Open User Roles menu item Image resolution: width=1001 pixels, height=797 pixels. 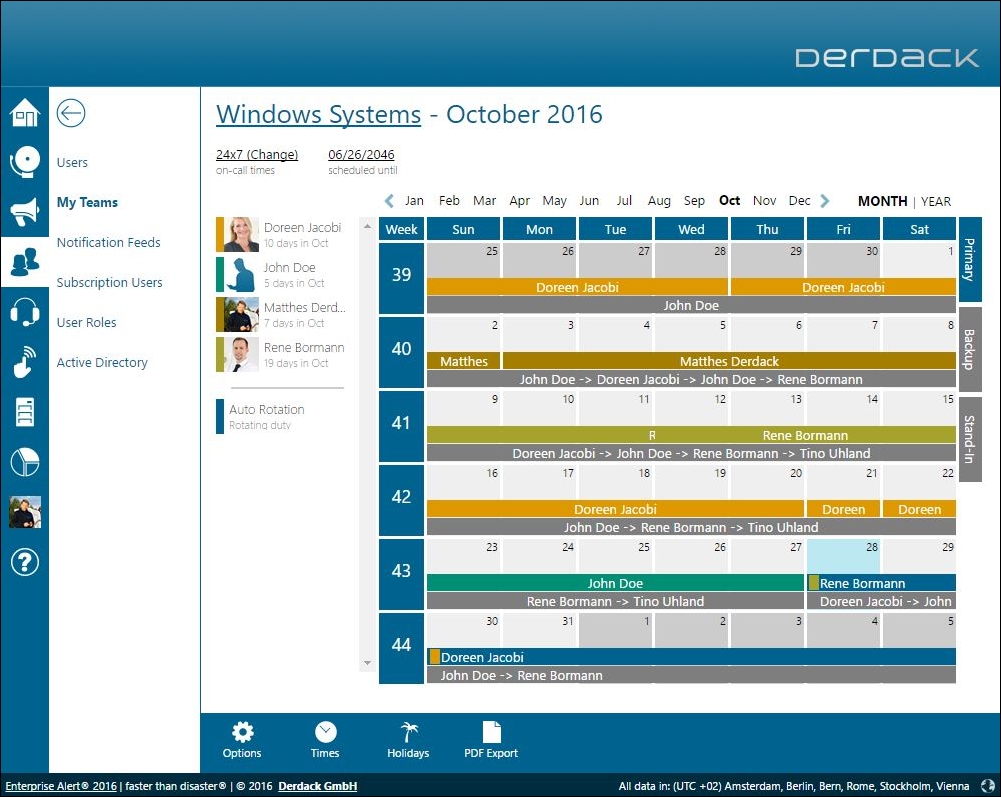86,323
